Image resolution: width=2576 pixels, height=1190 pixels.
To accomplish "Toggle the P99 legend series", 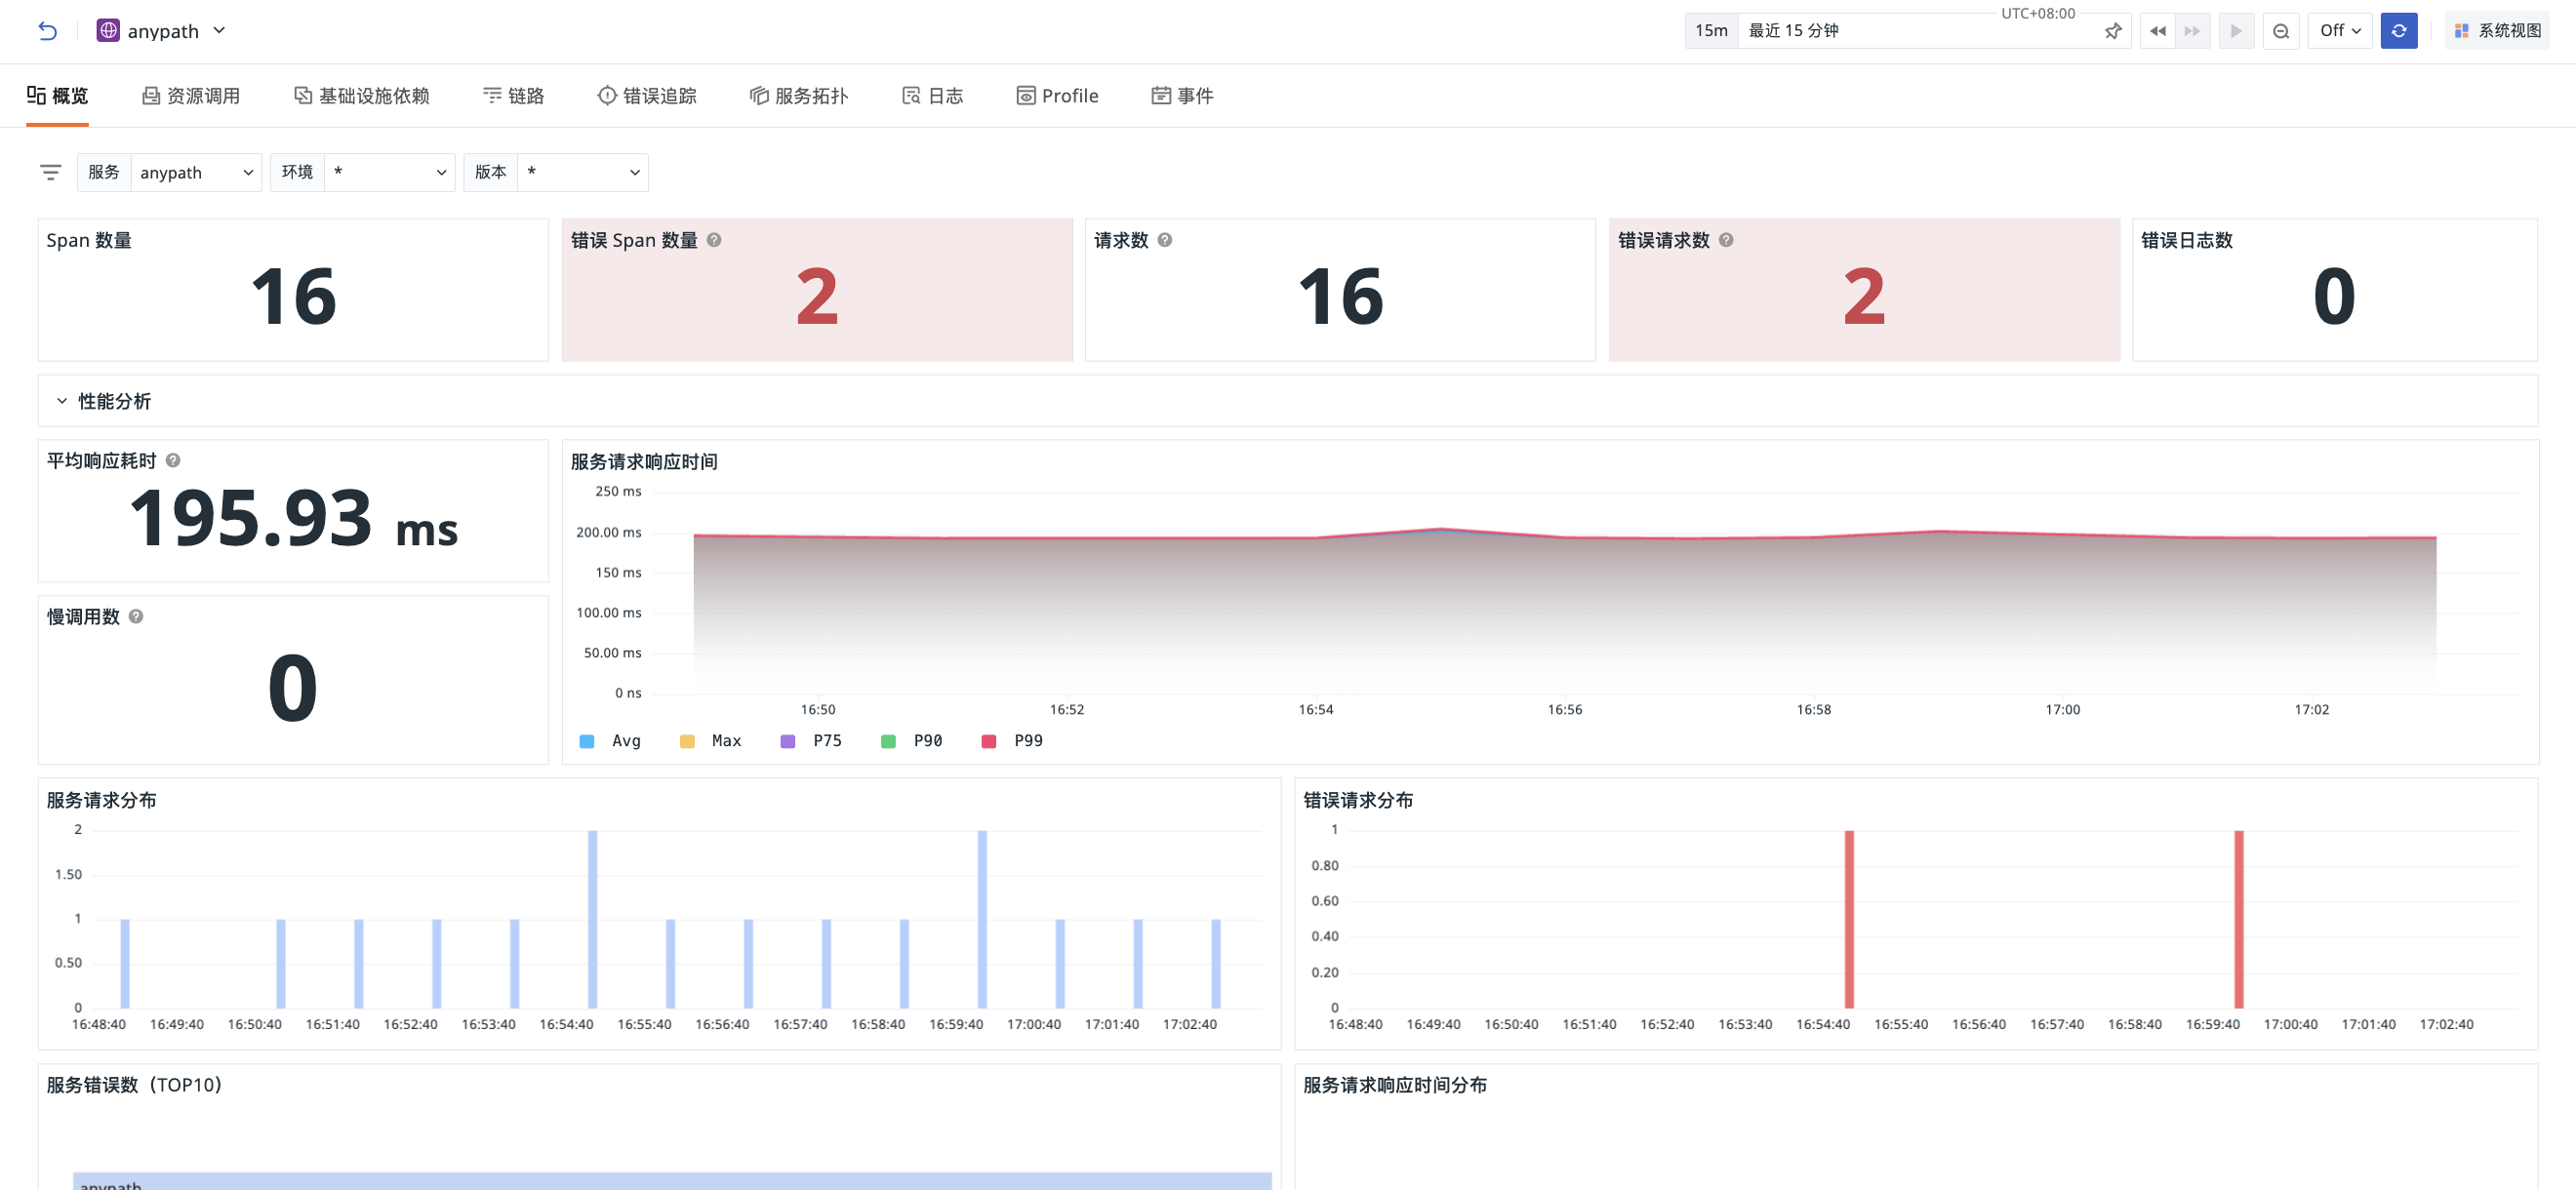I will coord(1013,741).
